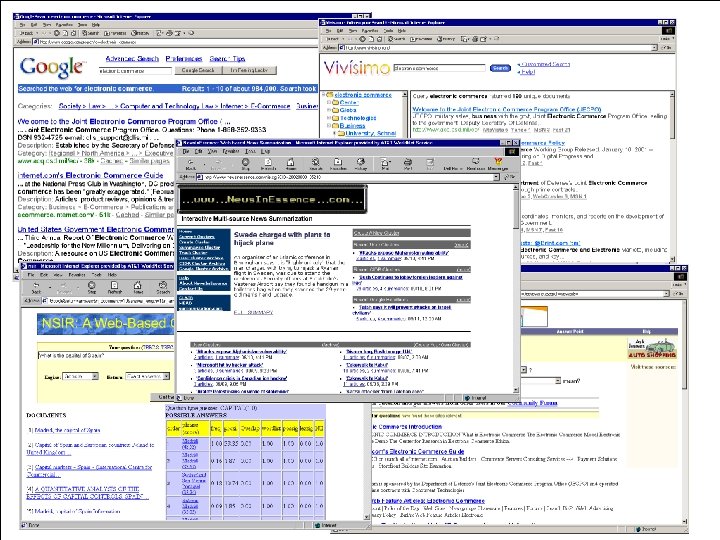Open Favorites icon in NewsInEssence toolbar
The width and height of the screenshot is (720, 540).
338,163
